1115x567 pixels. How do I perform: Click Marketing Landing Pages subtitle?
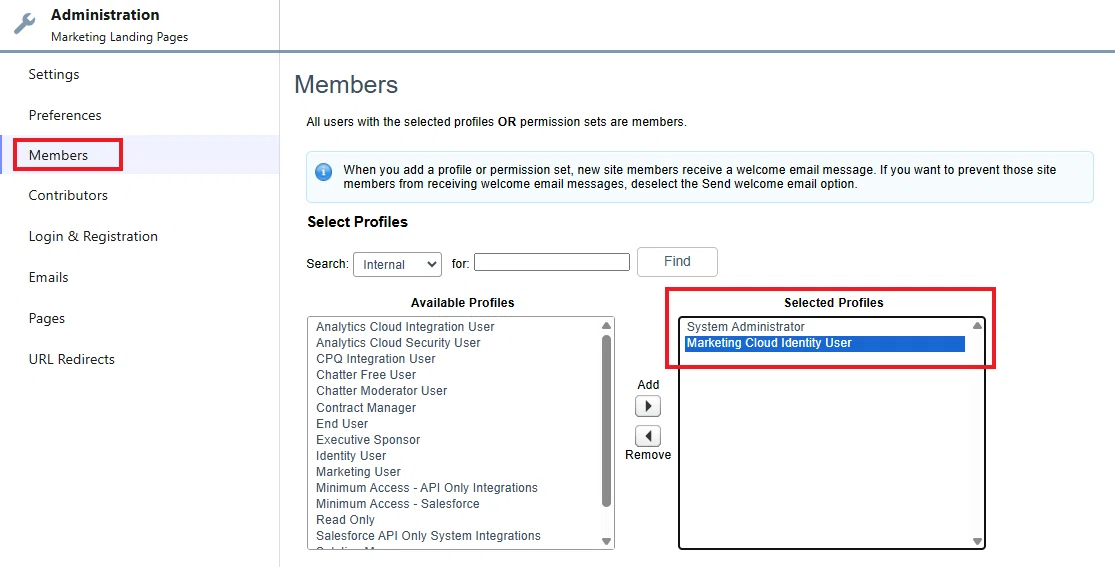point(119,37)
